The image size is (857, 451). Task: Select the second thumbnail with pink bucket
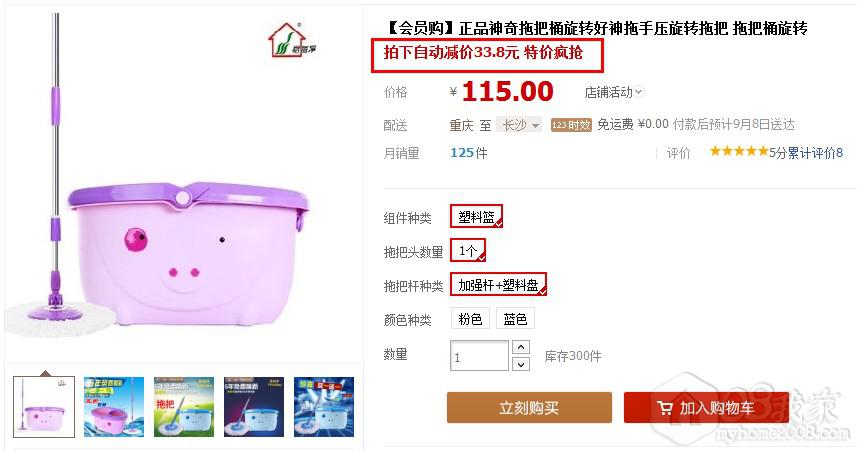coord(114,407)
